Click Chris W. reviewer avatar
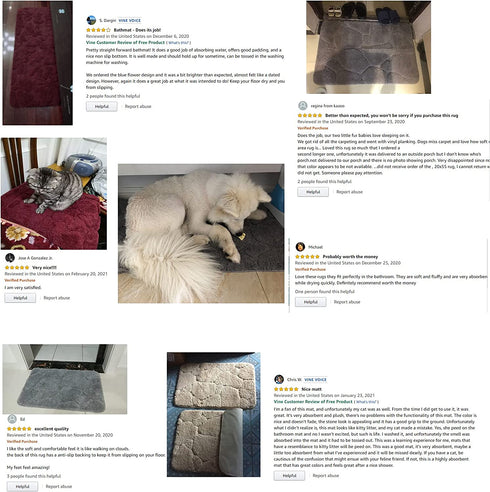The height and width of the screenshot is (492, 490). 279,379
